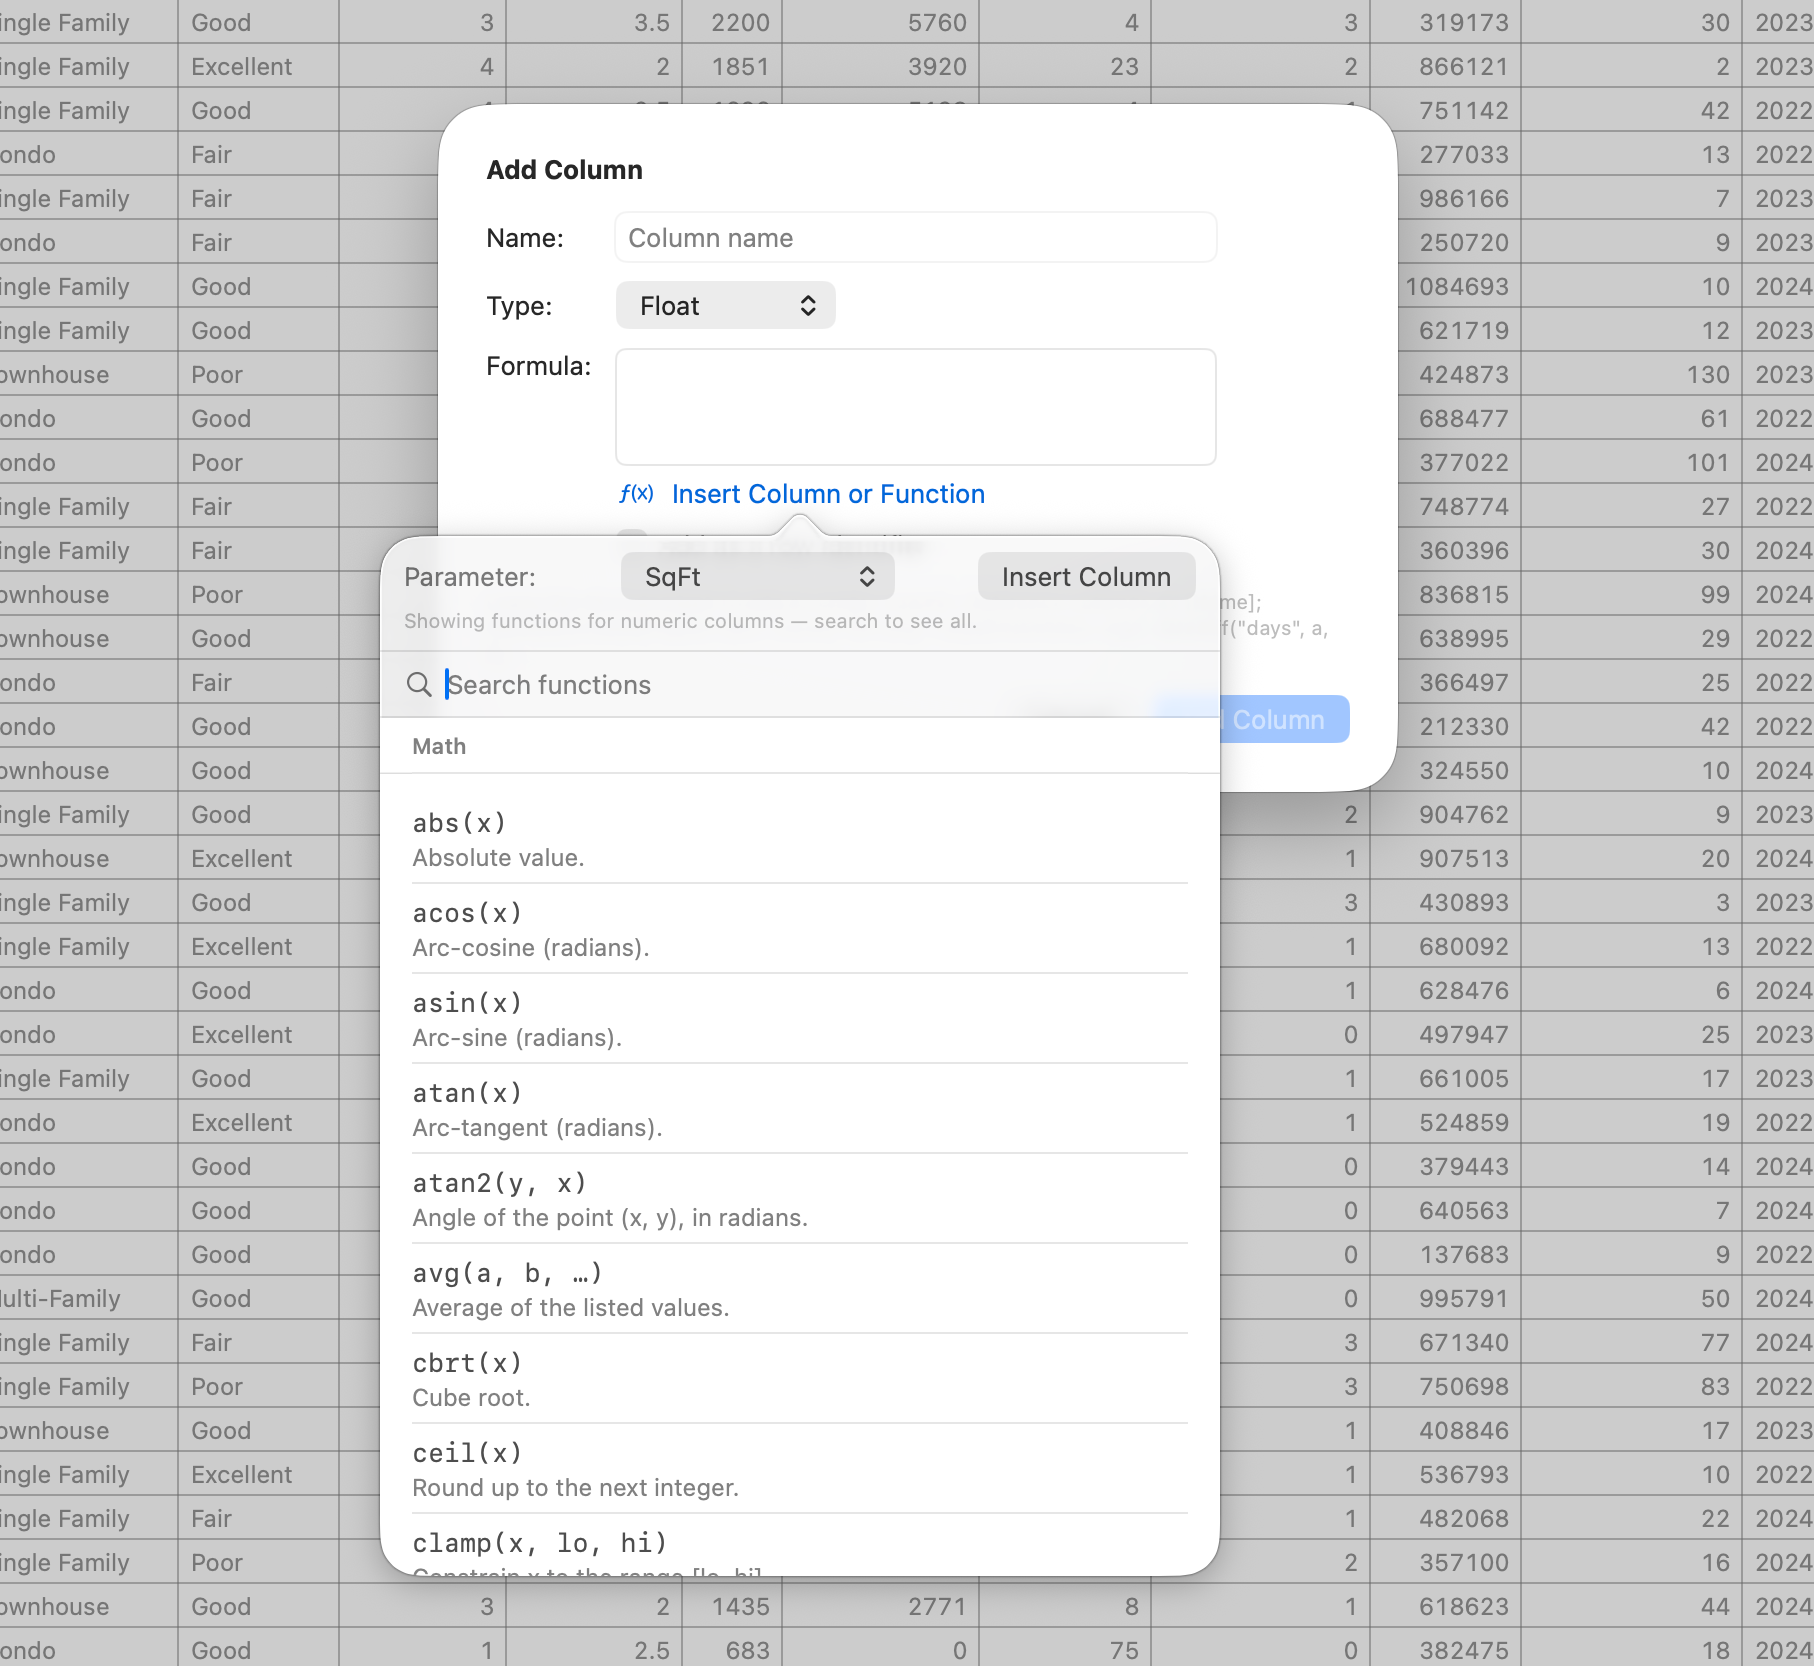1814x1666 pixels.
Task: Select the atan(x) function
Action: (800, 1109)
